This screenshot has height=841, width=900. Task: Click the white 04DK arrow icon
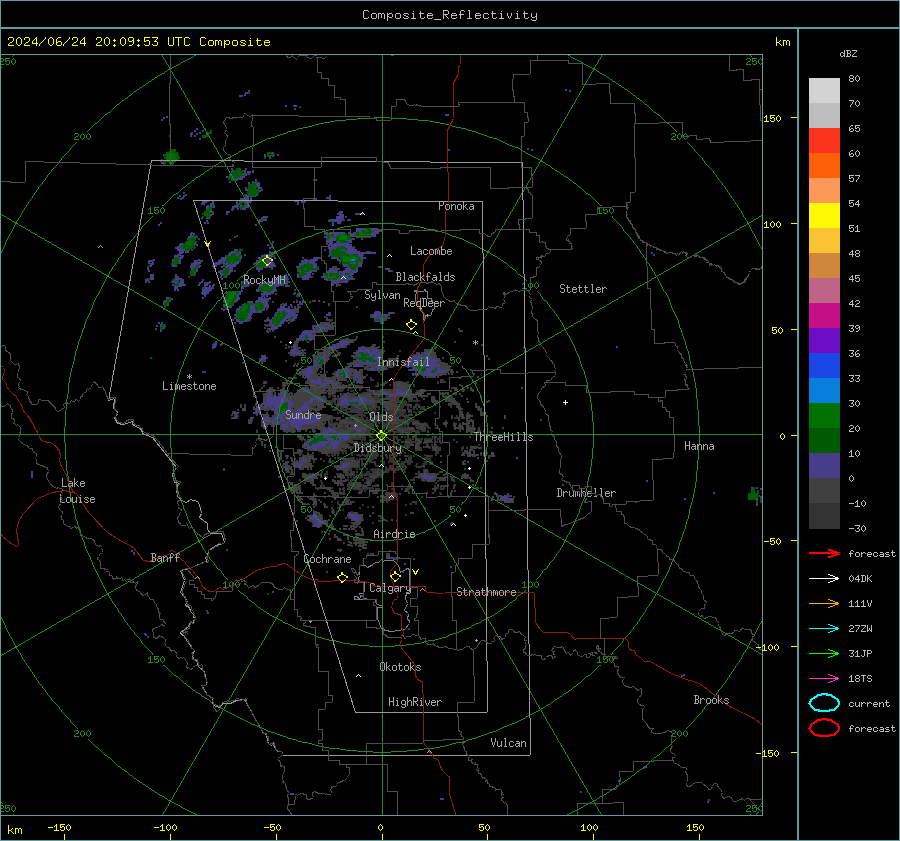[824, 579]
